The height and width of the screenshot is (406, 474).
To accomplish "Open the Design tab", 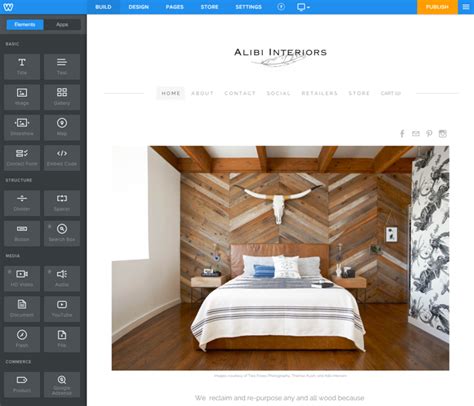I will coord(139,7).
